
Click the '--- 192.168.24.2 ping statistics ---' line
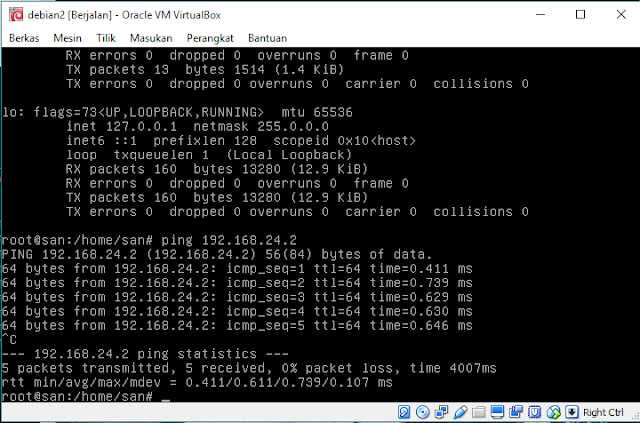click(x=145, y=354)
